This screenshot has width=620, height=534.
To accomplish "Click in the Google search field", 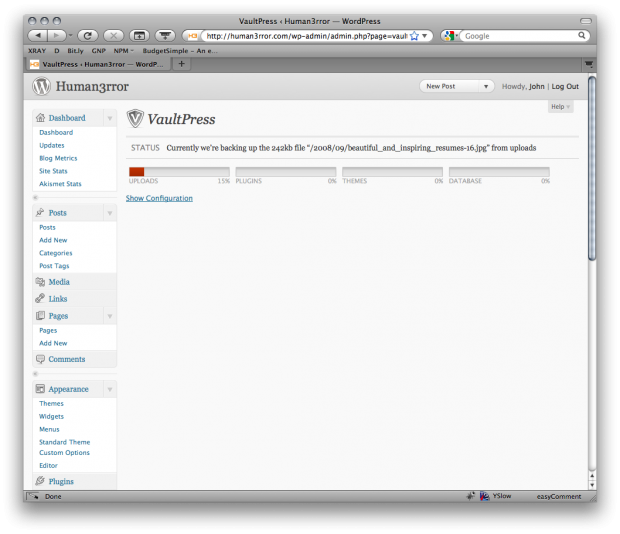I will (518, 36).
